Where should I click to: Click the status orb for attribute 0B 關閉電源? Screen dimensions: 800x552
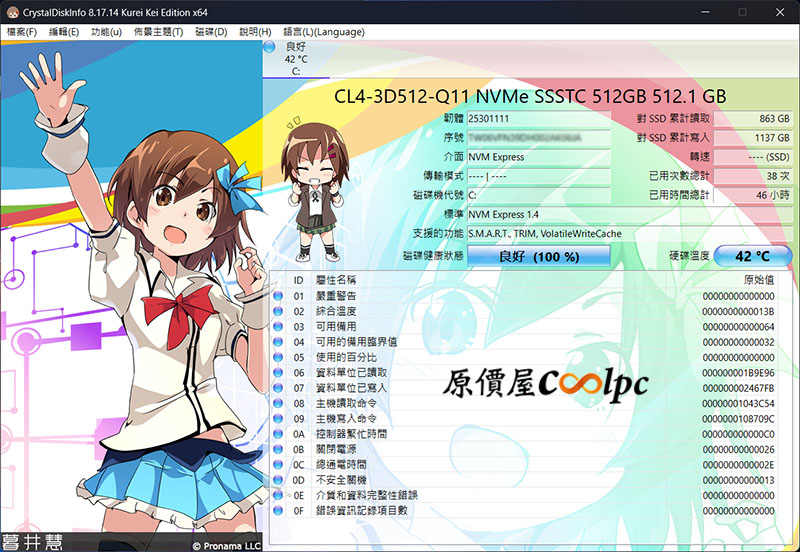278,449
